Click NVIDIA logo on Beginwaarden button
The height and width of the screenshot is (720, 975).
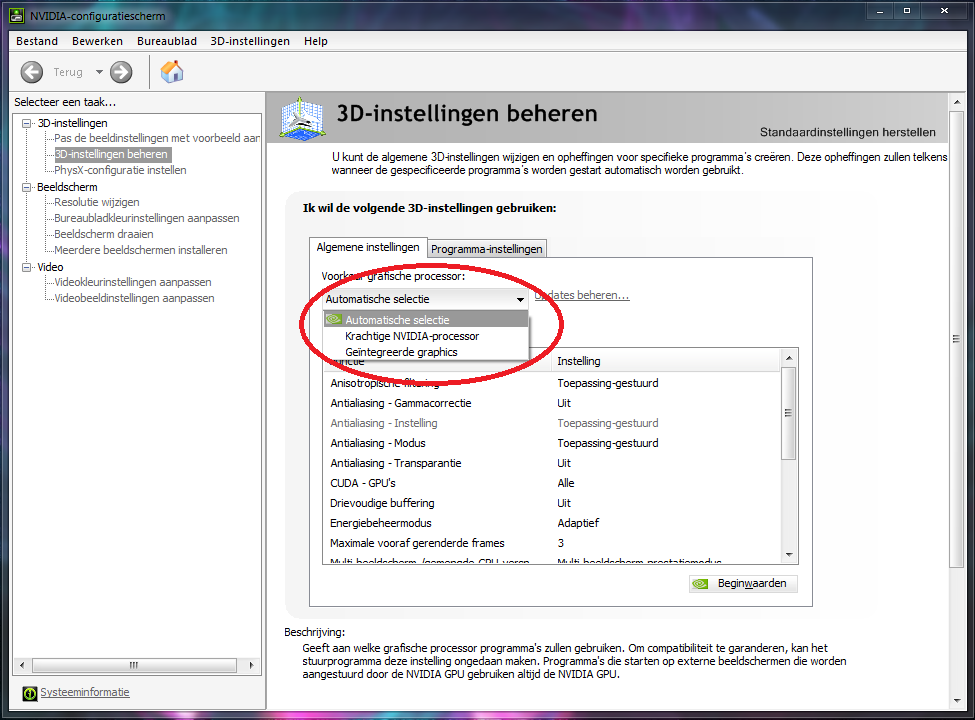point(701,584)
